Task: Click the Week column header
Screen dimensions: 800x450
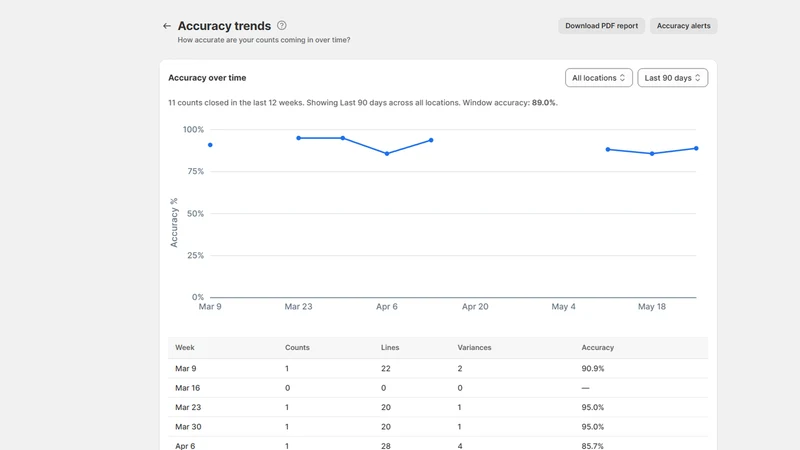Action: (185, 347)
